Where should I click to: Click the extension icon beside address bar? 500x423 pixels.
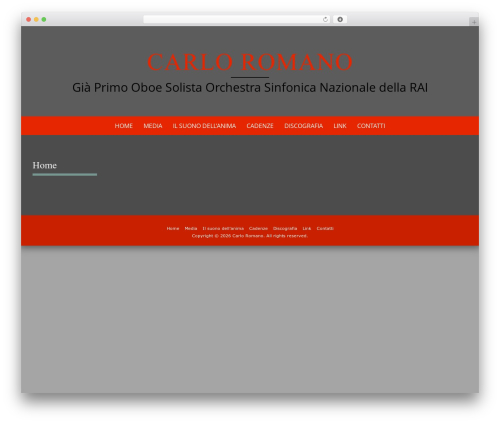point(340,19)
